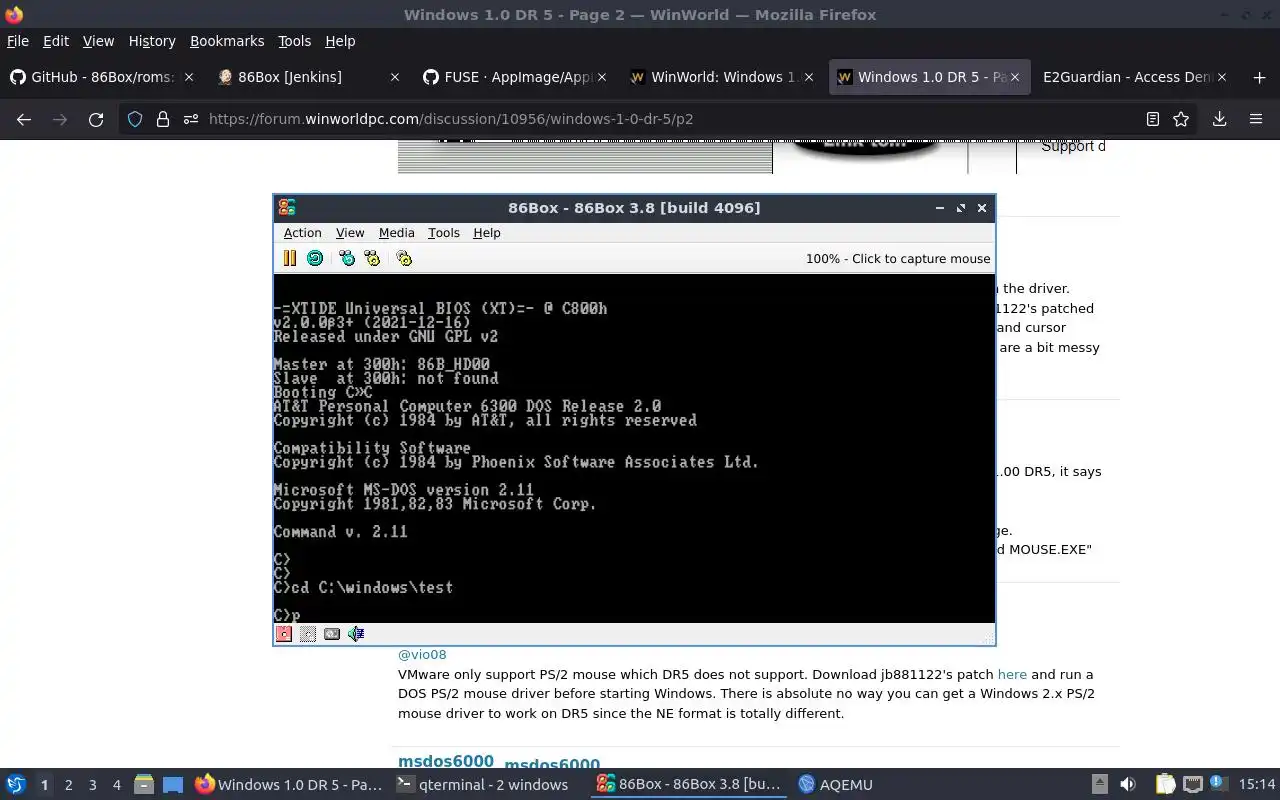Image resolution: width=1280 pixels, height=800 pixels.
Task: Switch to workspace 2 on the taskbar
Action: [68, 785]
